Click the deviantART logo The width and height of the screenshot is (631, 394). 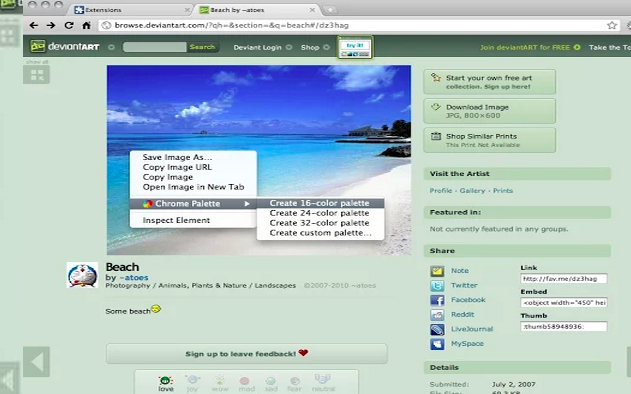pyautogui.click(x=65, y=47)
